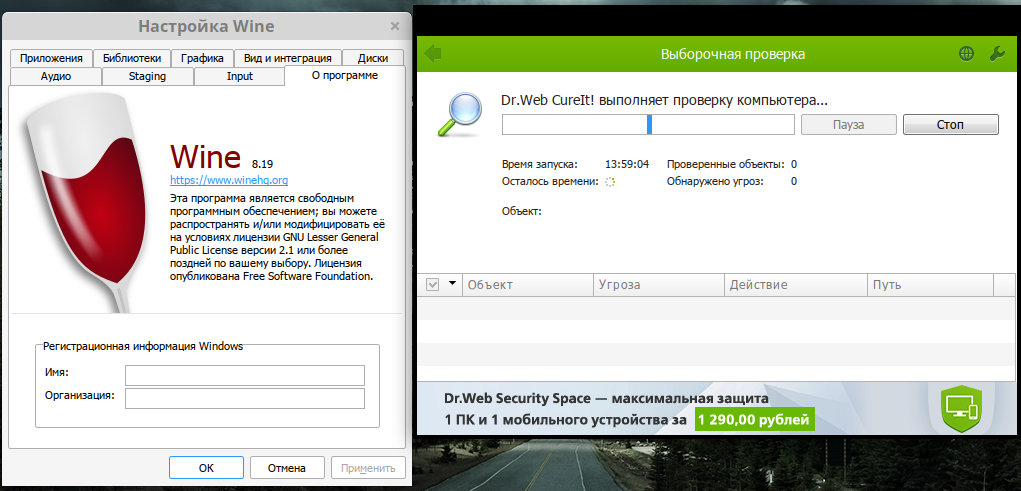1021x491 pixels.
Task: Click the magnifying glass scan icon
Action: coord(461,113)
